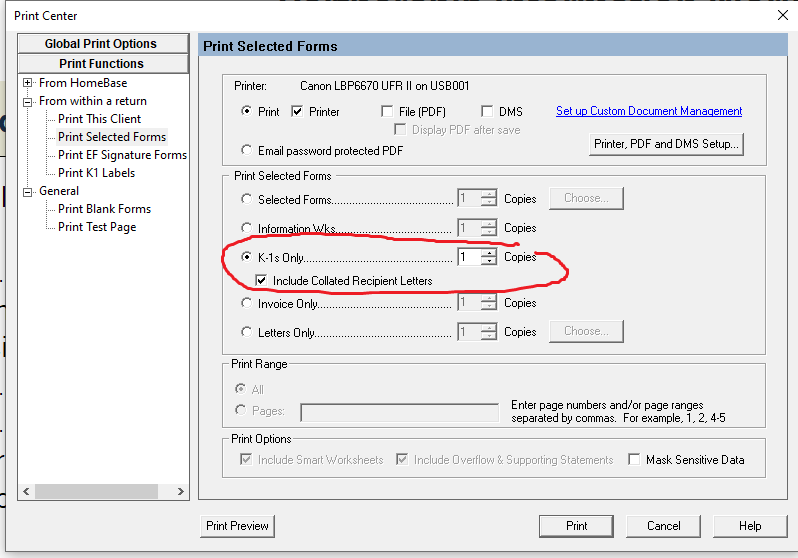The width and height of the screenshot is (798, 558).
Task: Expand the 'From HomeBase' tree node
Action: pyautogui.click(x=28, y=83)
